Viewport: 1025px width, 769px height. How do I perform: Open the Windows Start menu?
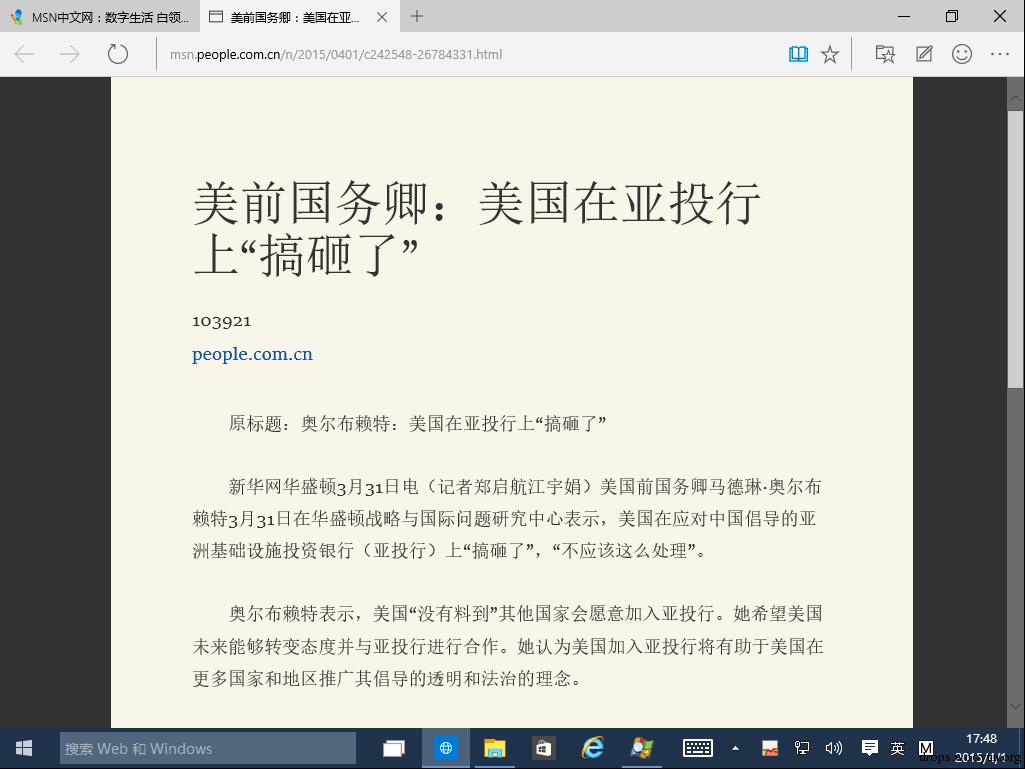click(x=24, y=748)
